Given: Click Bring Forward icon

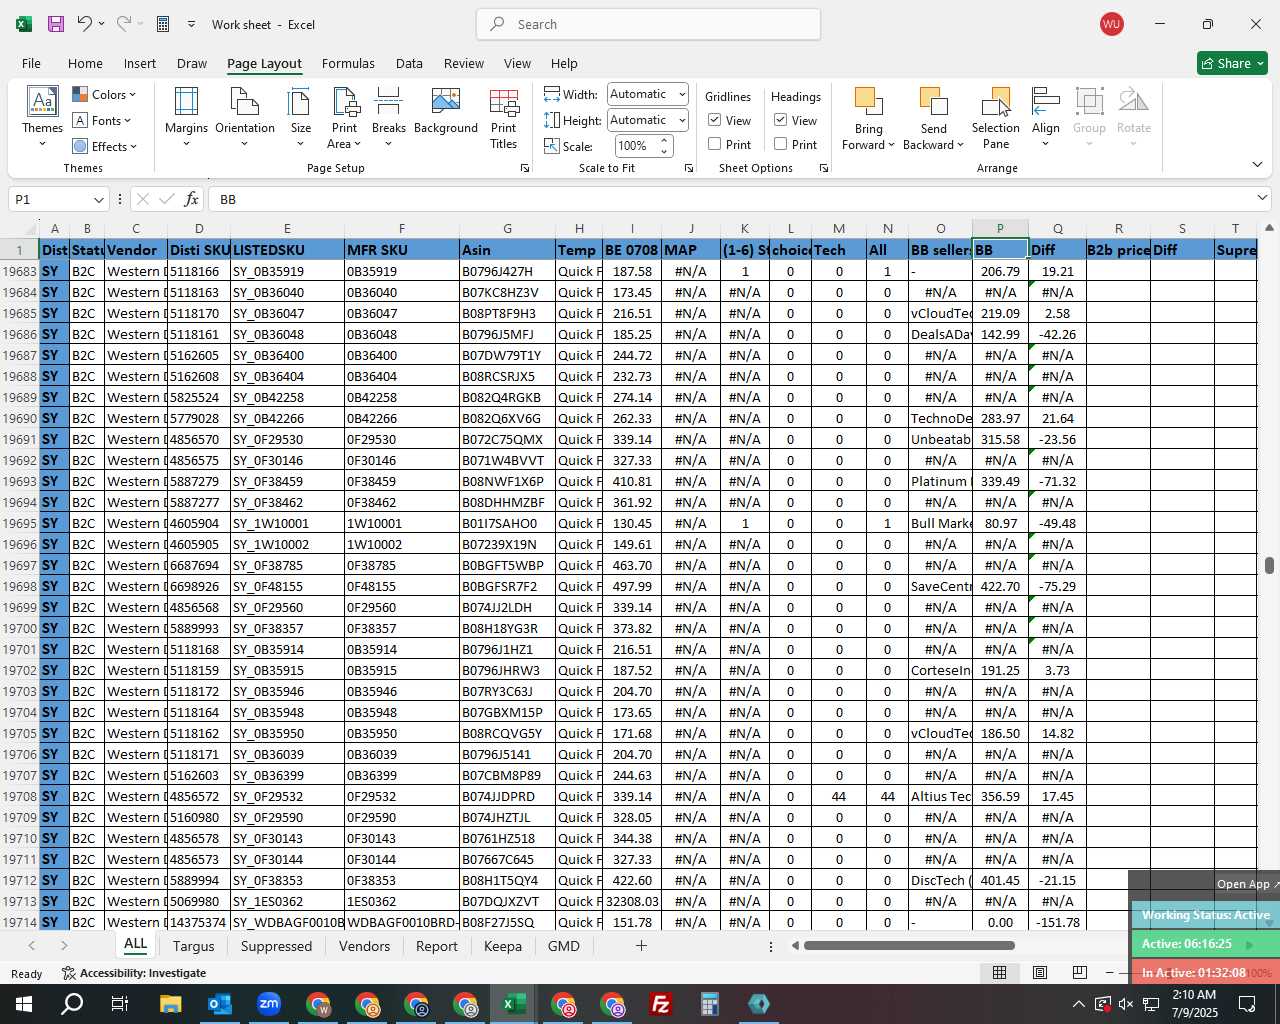Looking at the screenshot, I should [x=868, y=103].
